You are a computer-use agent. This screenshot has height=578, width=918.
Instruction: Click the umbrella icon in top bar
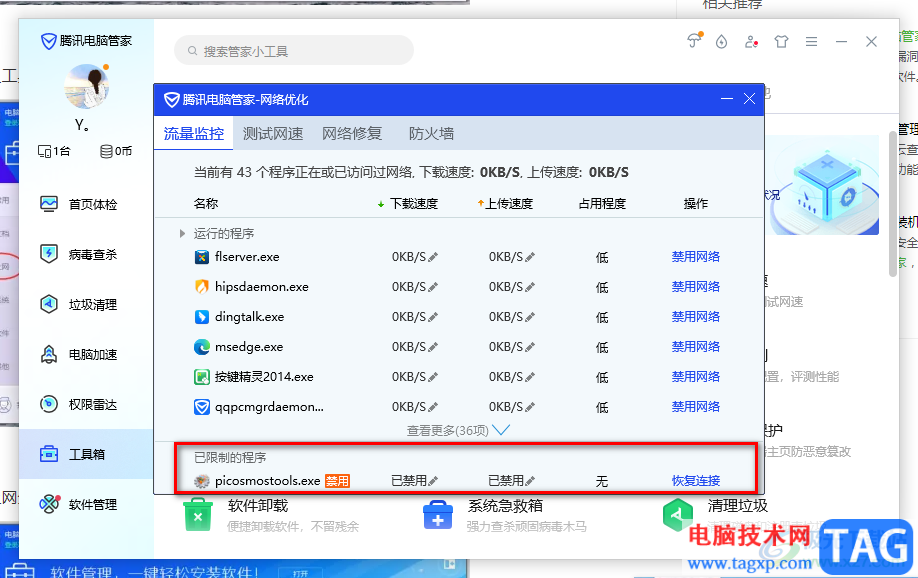[694, 40]
